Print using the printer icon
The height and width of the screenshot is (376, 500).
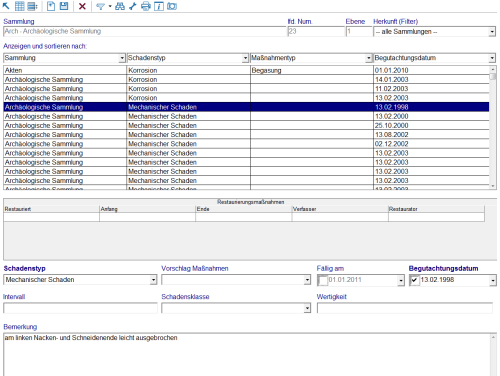tap(146, 6)
